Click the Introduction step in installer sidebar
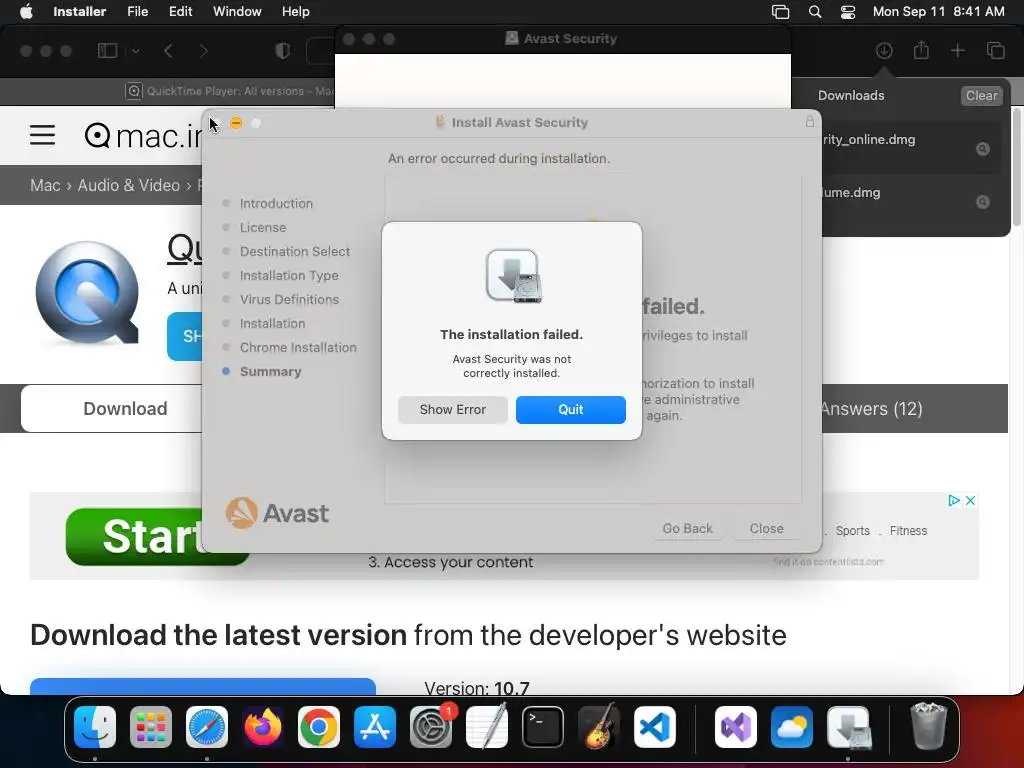The image size is (1024, 768). pos(276,204)
